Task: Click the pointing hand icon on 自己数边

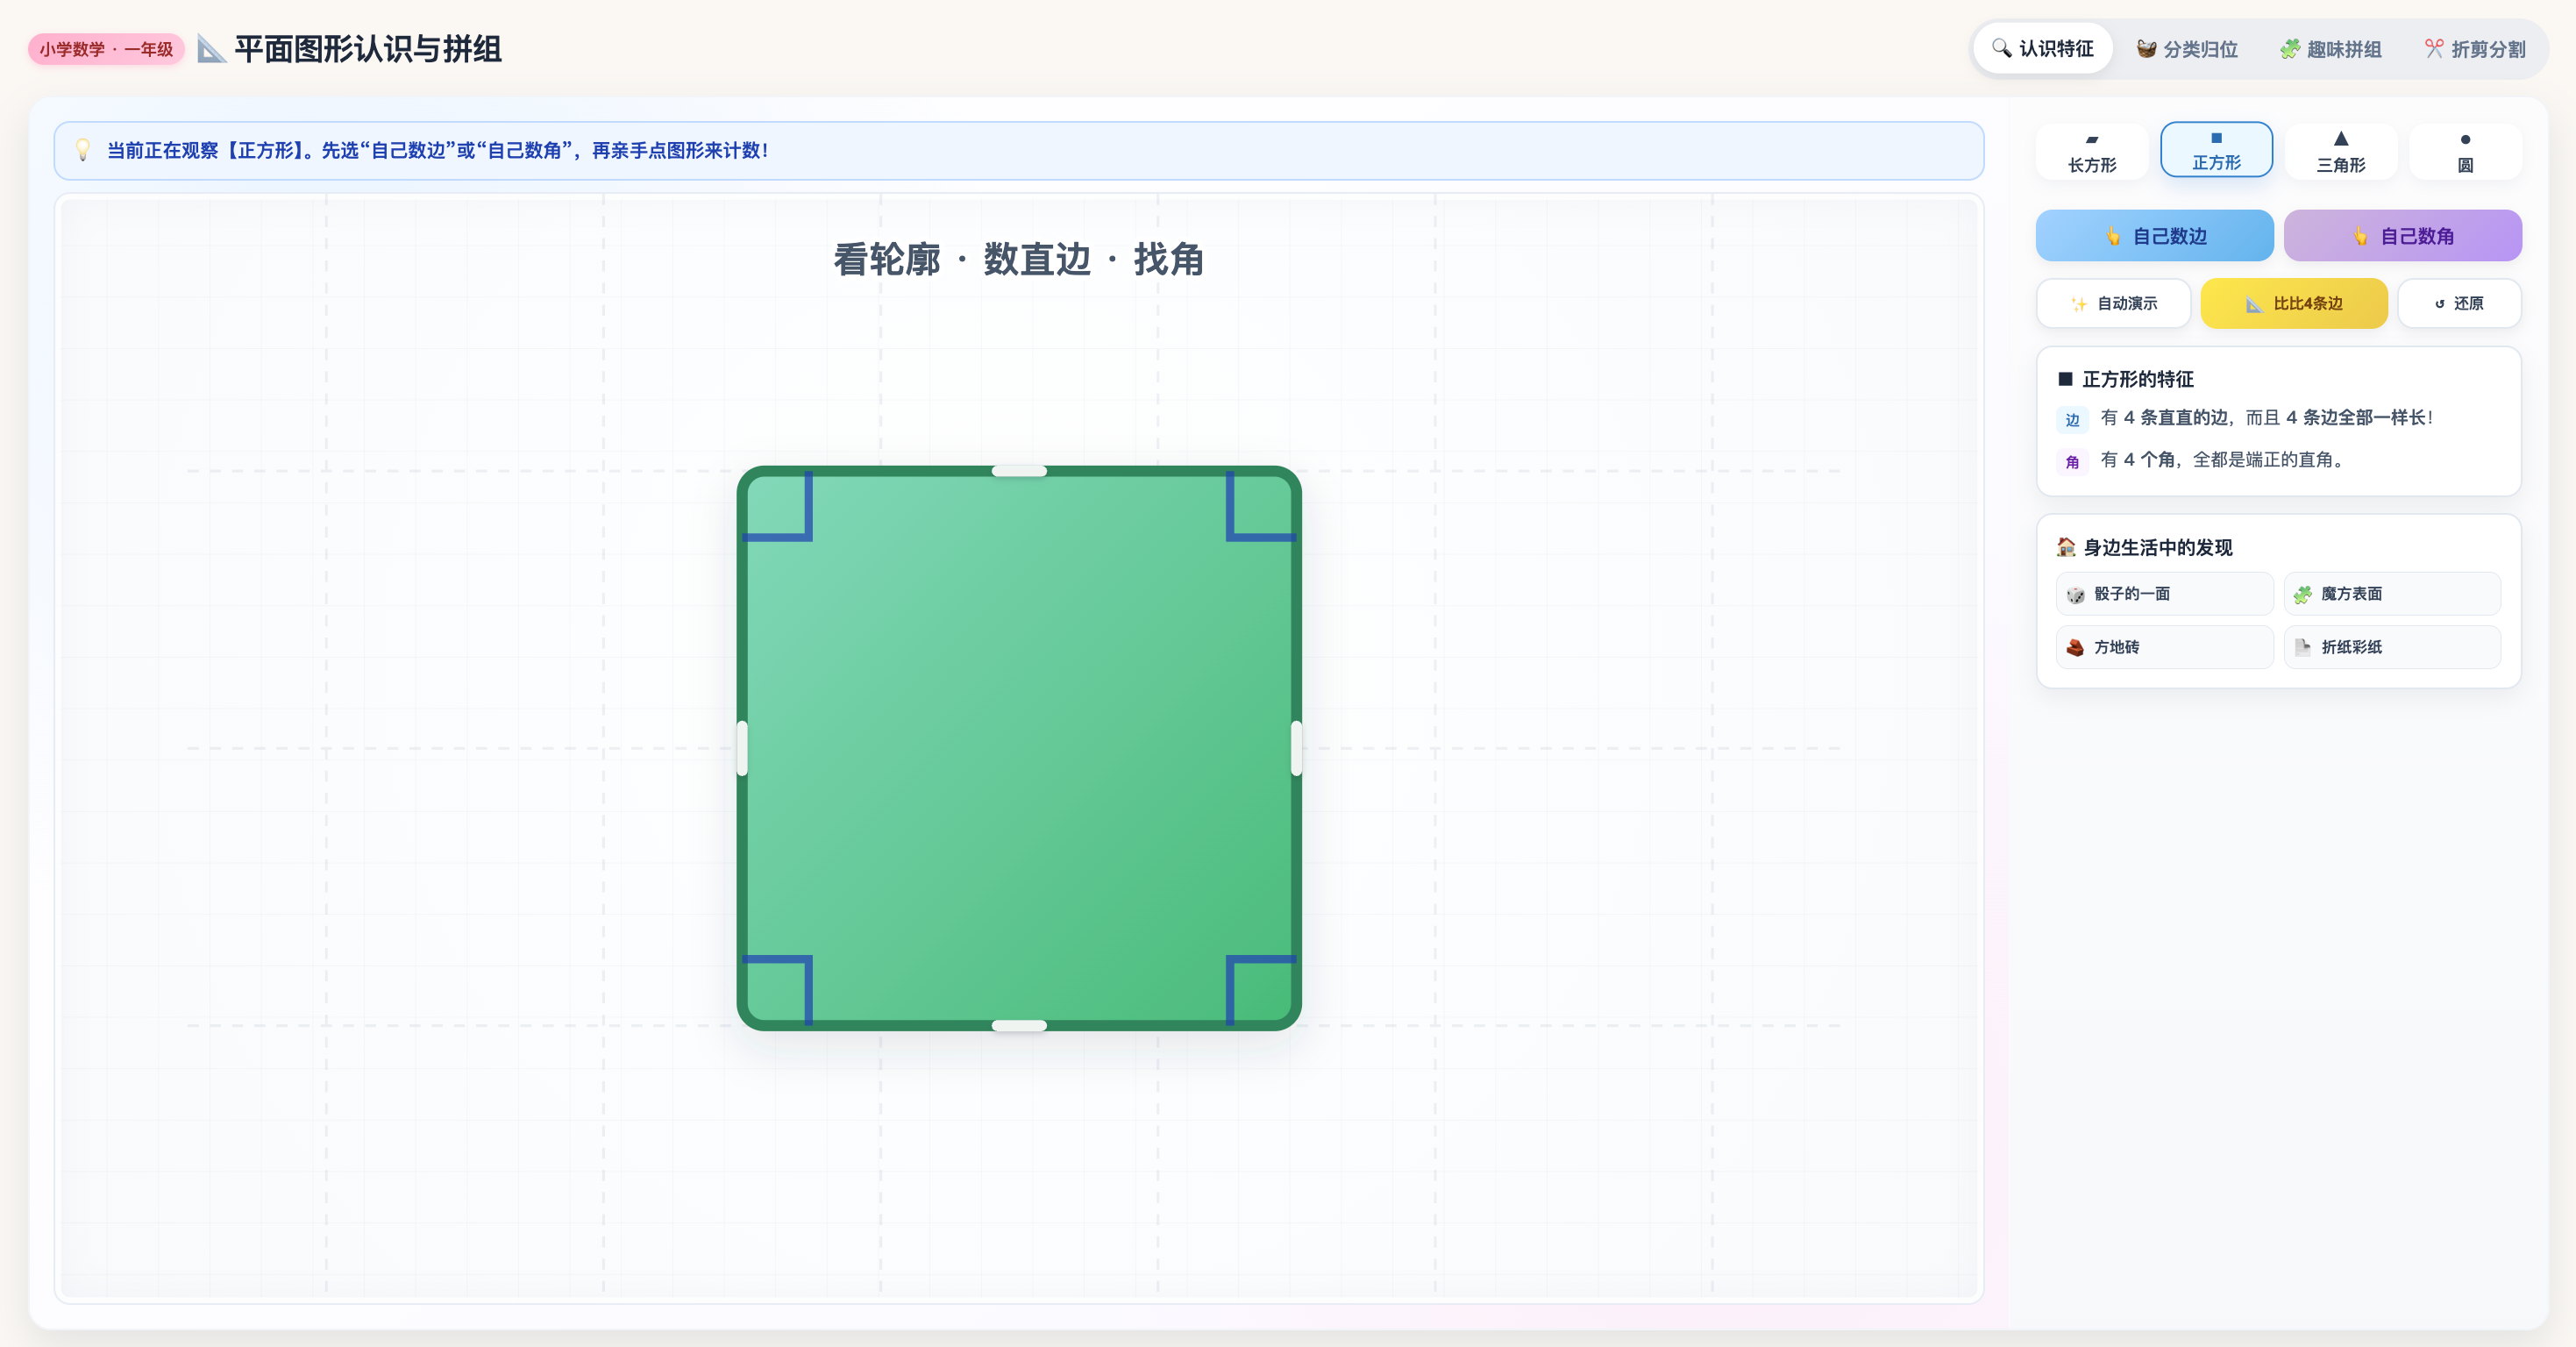Action: coord(2113,236)
